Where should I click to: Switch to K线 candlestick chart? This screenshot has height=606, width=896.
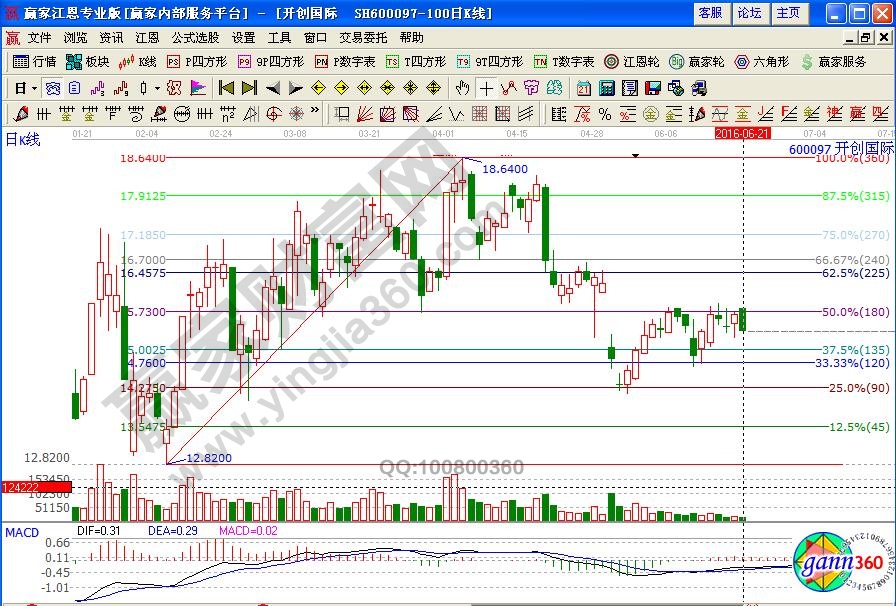pos(138,62)
